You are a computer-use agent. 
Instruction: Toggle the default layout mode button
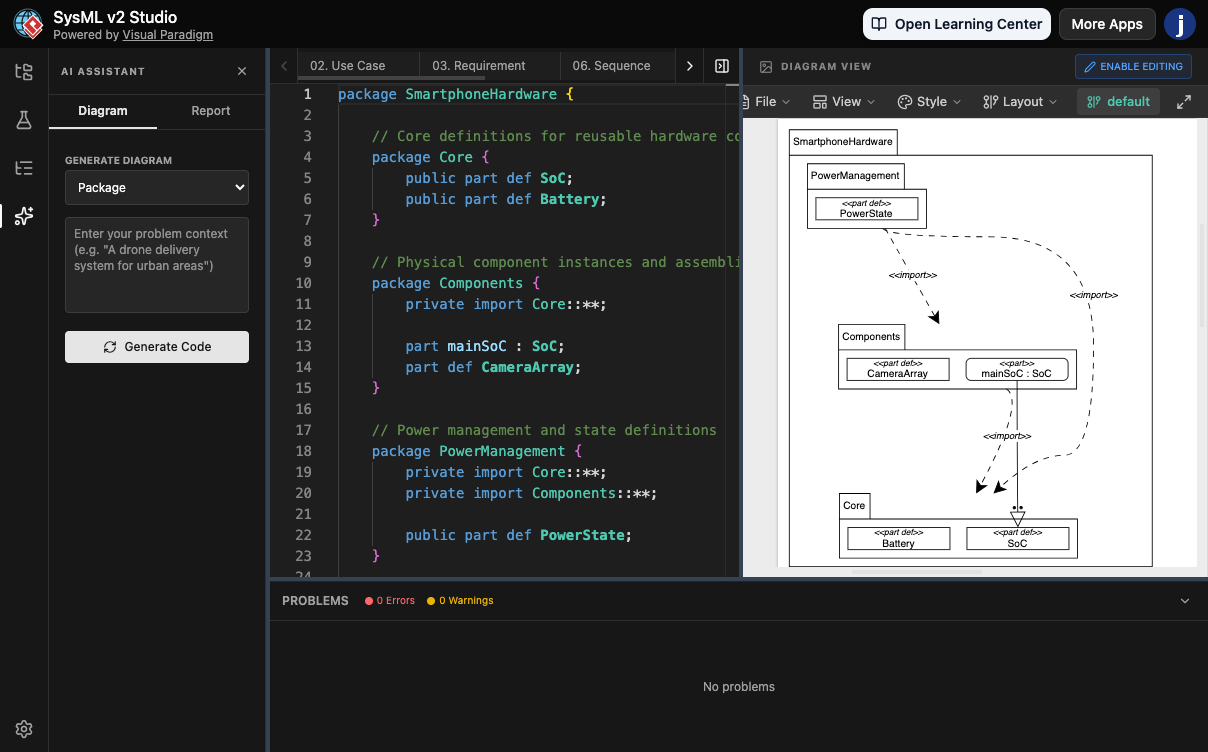1118,102
